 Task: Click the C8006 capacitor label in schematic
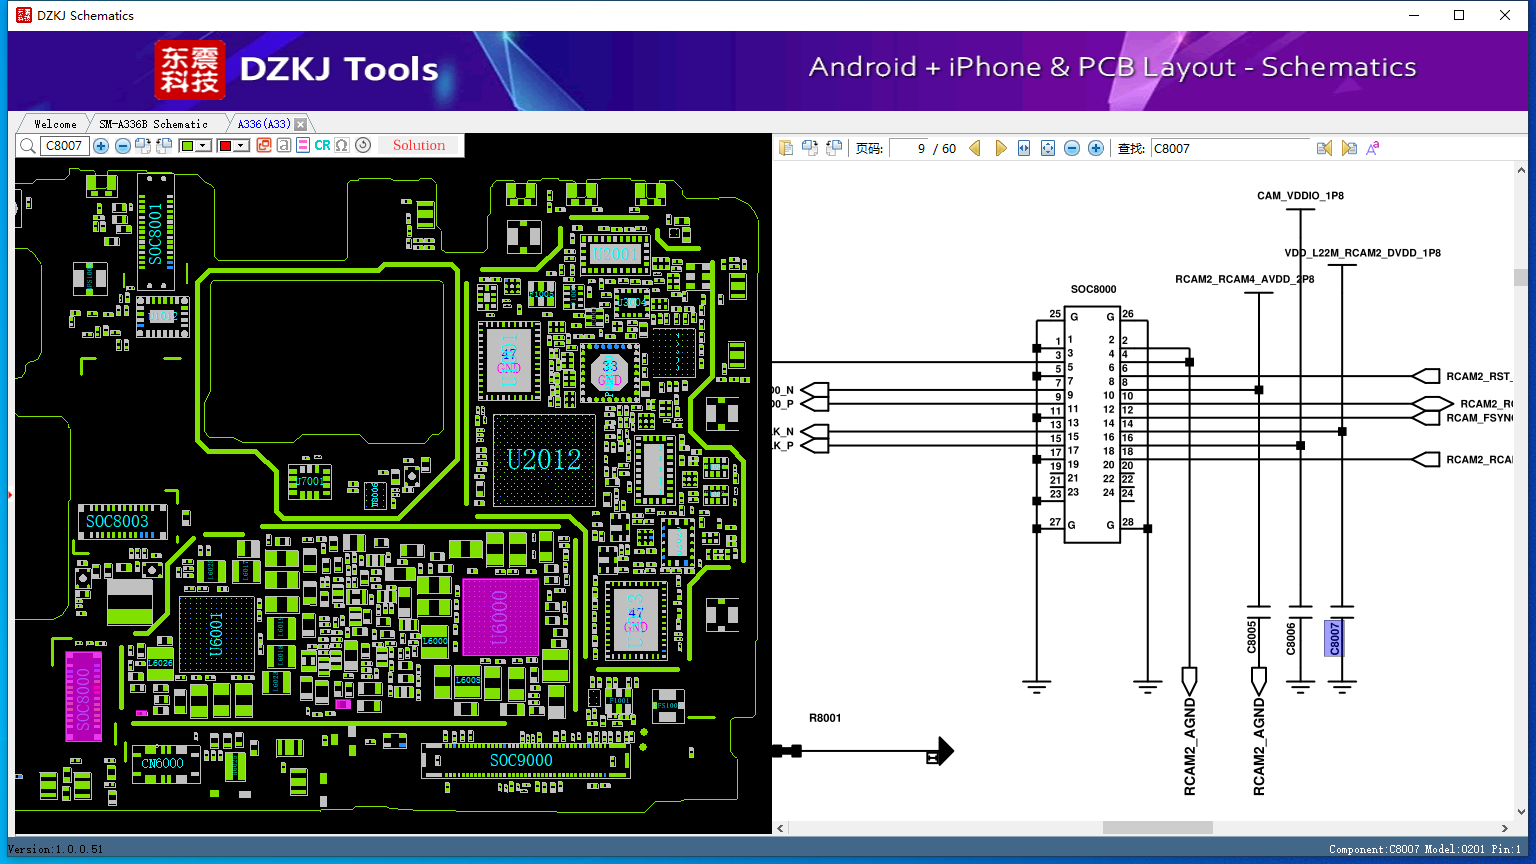1291,637
